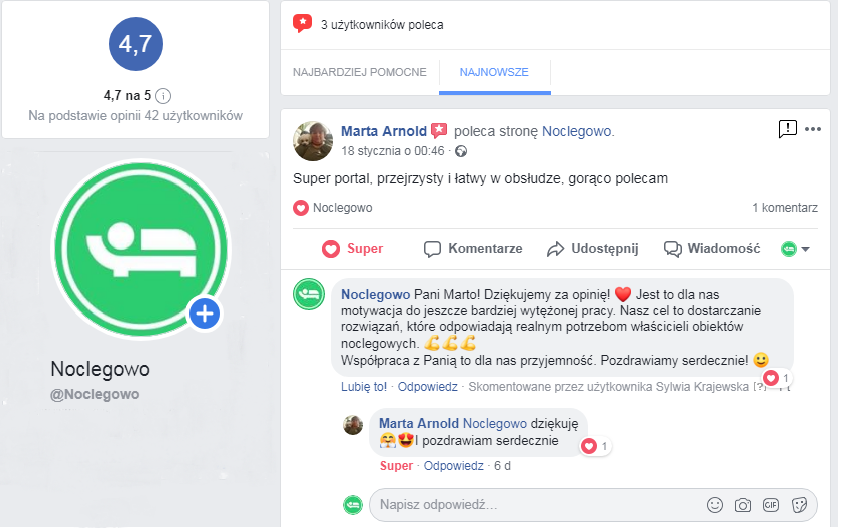Open the sticker picker in reply field
The height and width of the screenshot is (528, 842).
click(799, 505)
